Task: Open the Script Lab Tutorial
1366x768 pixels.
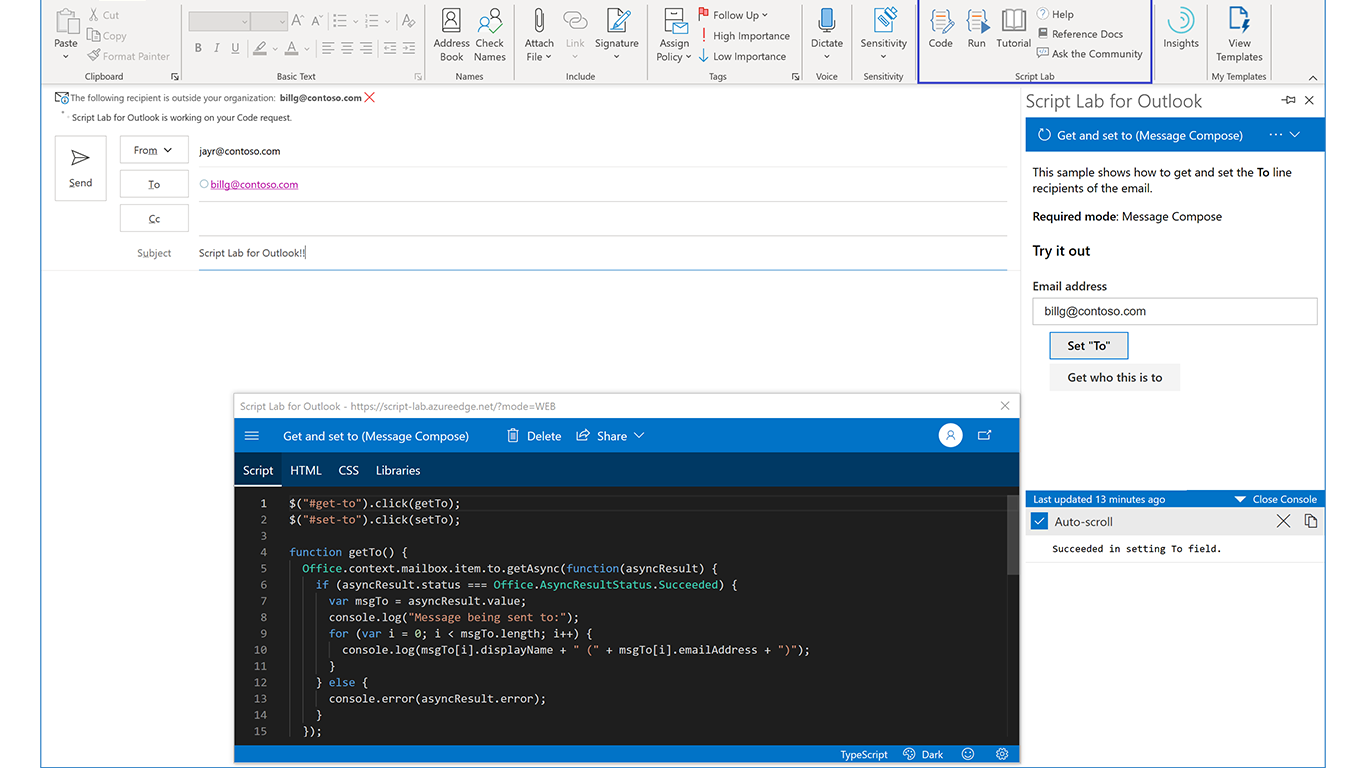Action: point(1013,29)
